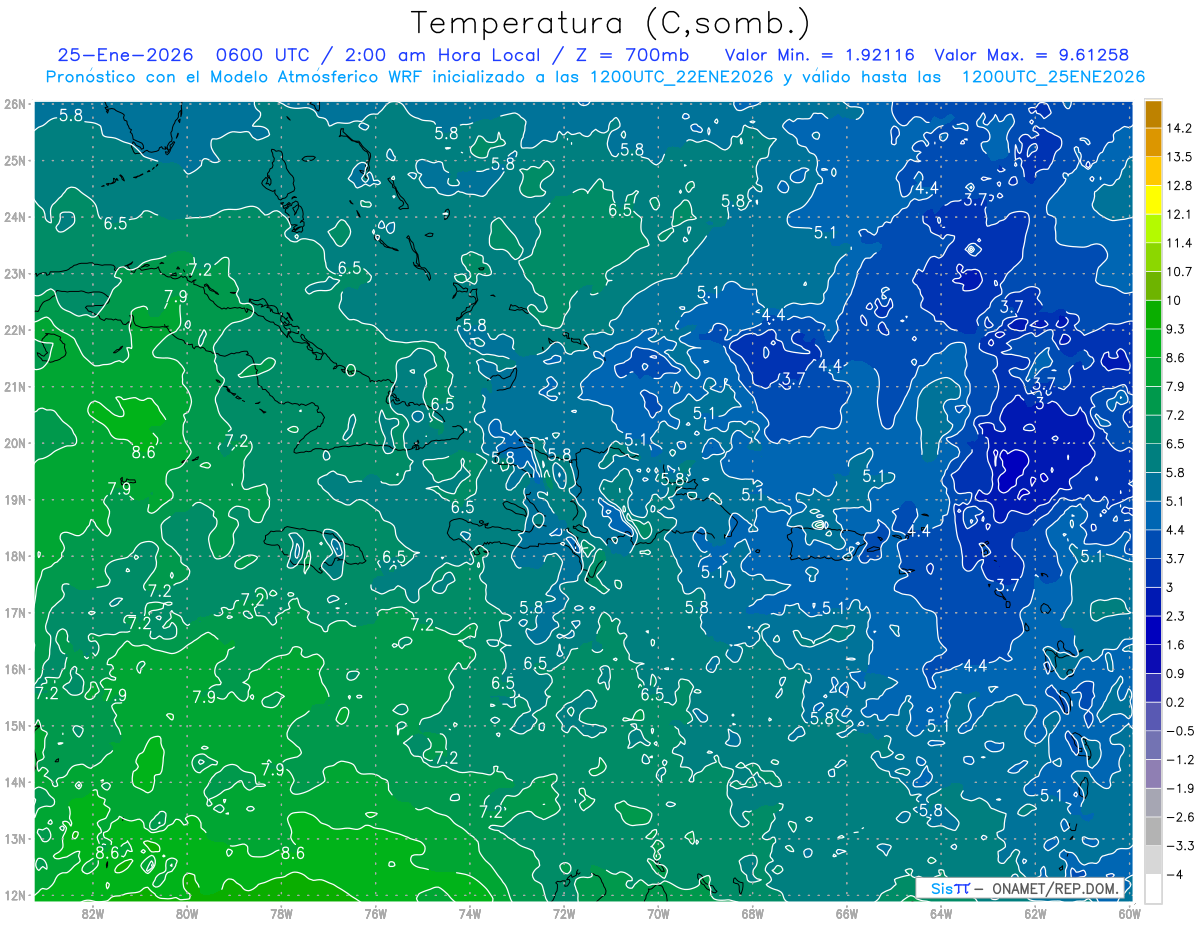
Task: Click the '74W' longitude axis label
Action: 469,913
